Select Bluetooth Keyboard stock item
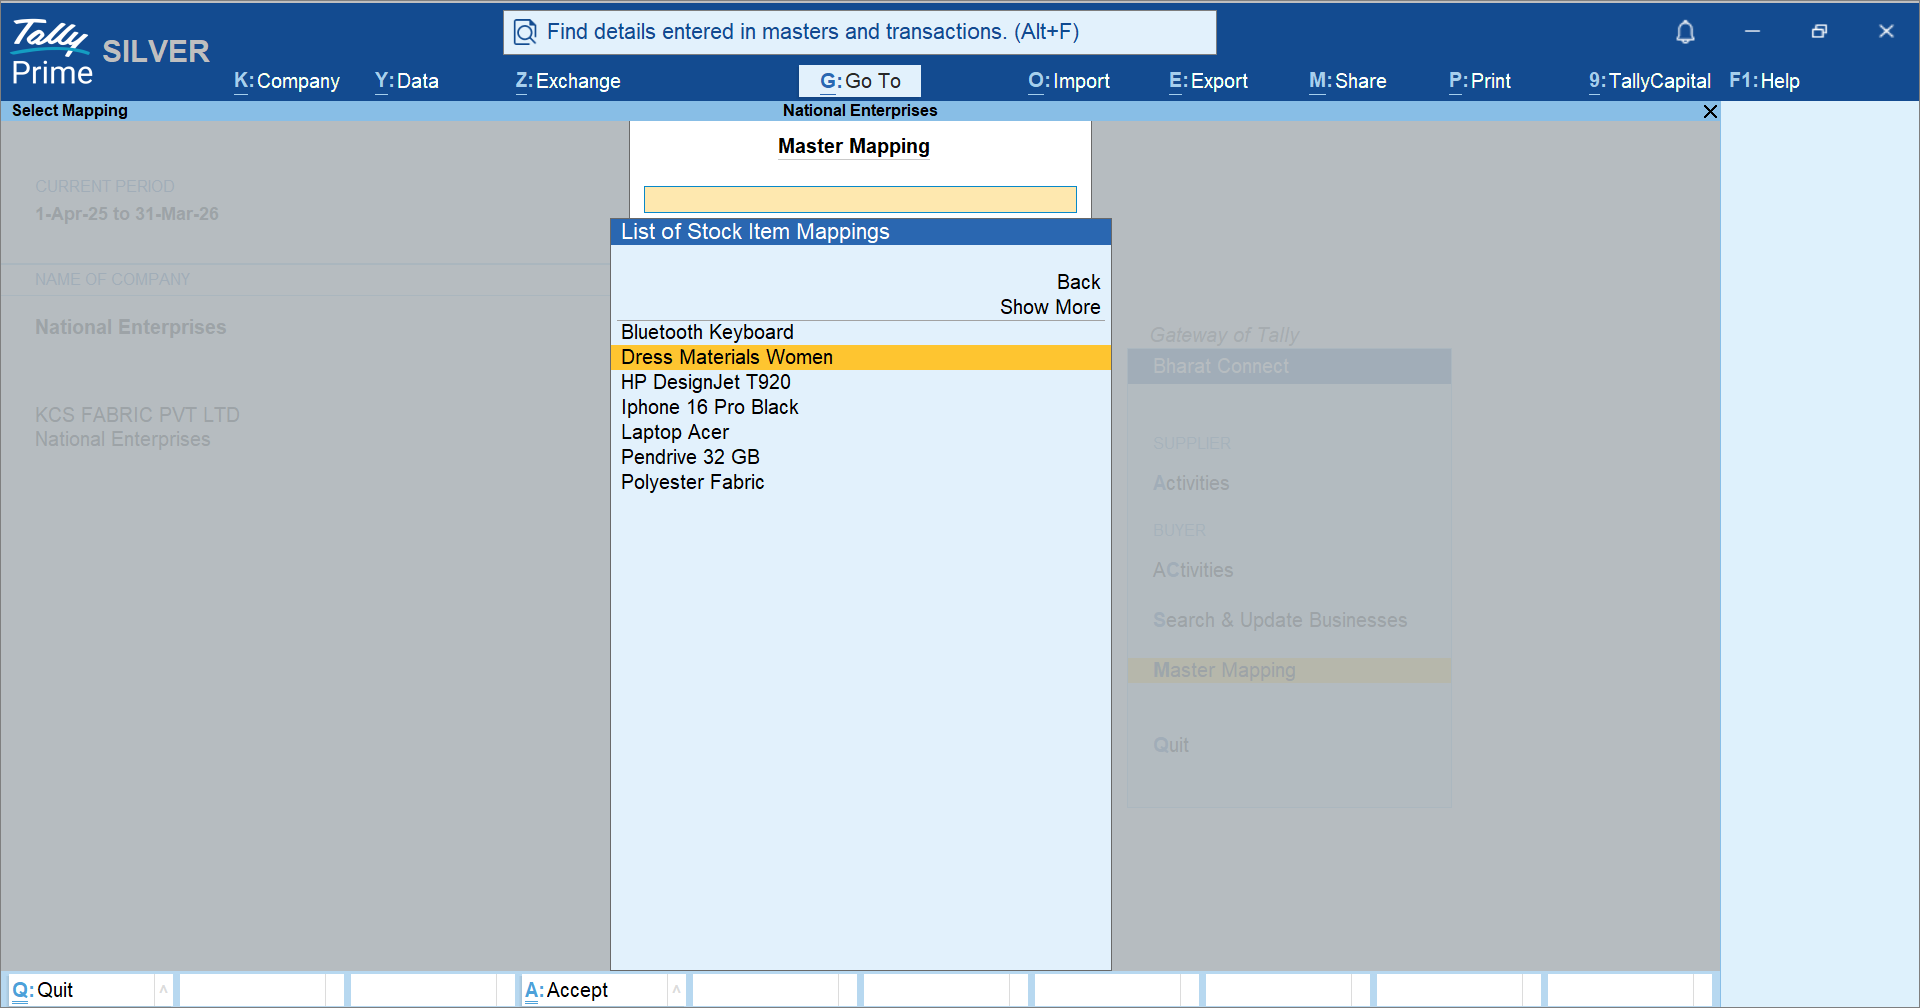Viewport: 1920px width, 1008px height. coord(707,332)
